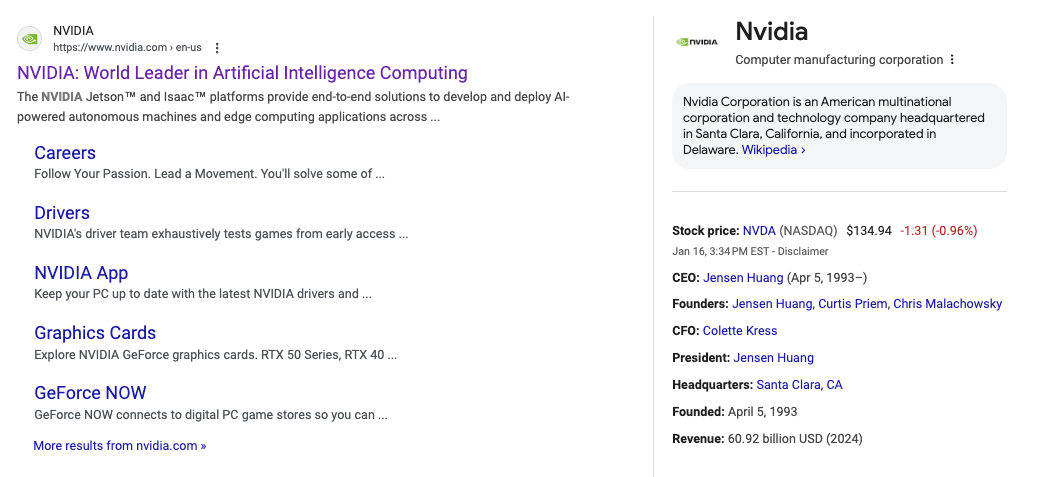
Task: Open the three-dot menu beside Computer manufacturing corporation
Action: coord(952,60)
